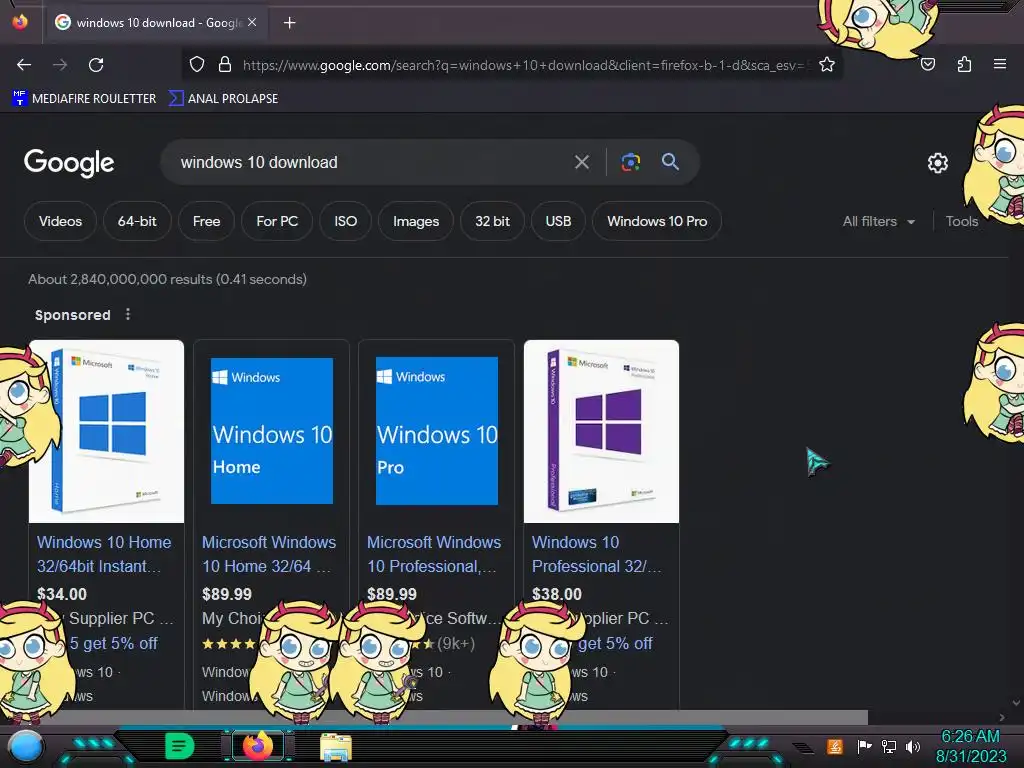Close the windows 10 download tab
This screenshot has height=768, width=1024.
(252, 22)
